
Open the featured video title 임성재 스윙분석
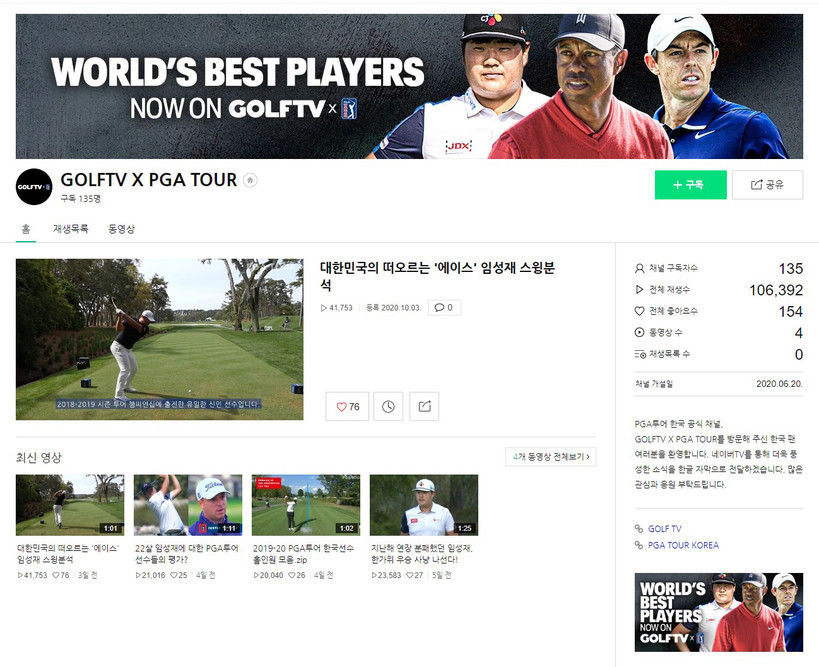pyautogui.click(x=436, y=276)
